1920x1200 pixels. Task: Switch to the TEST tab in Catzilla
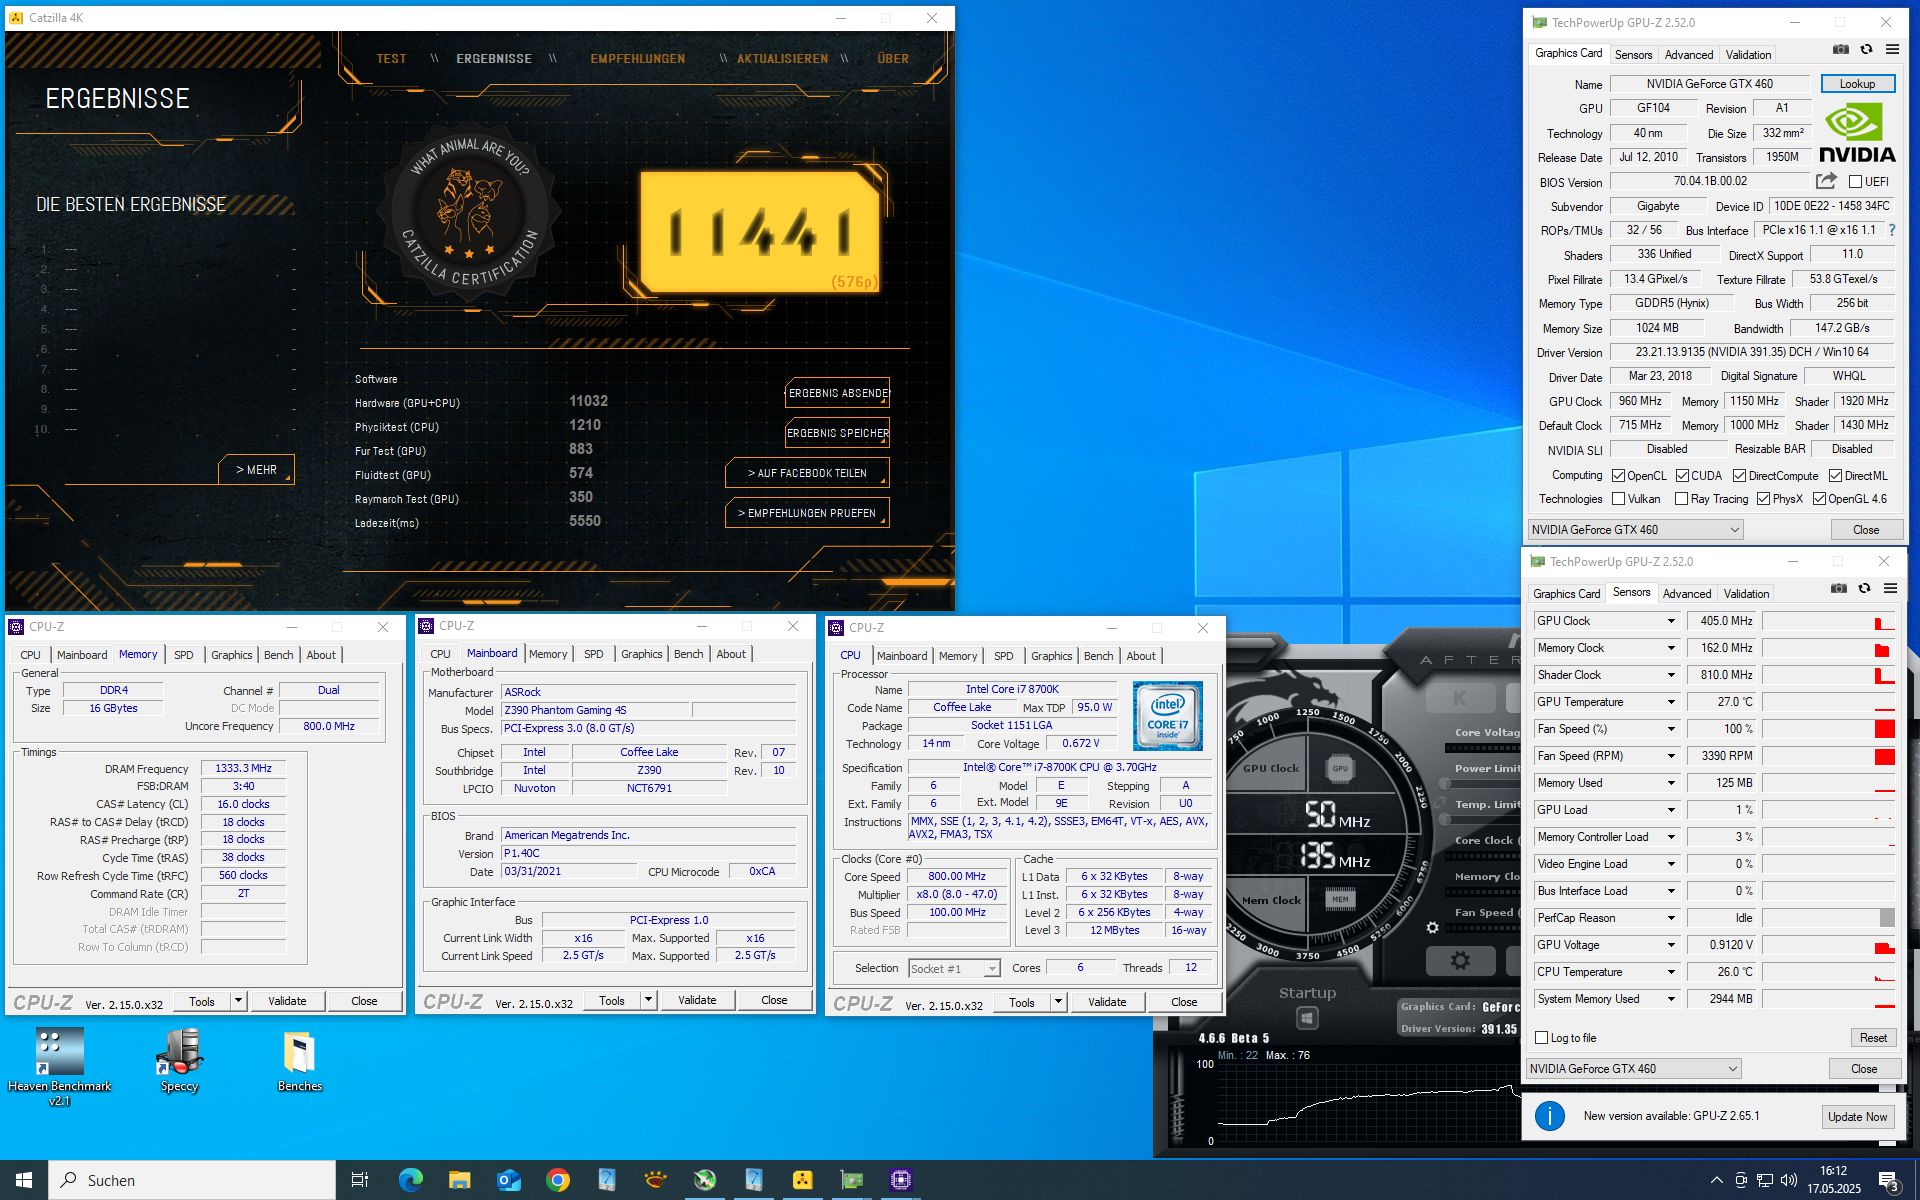391,59
